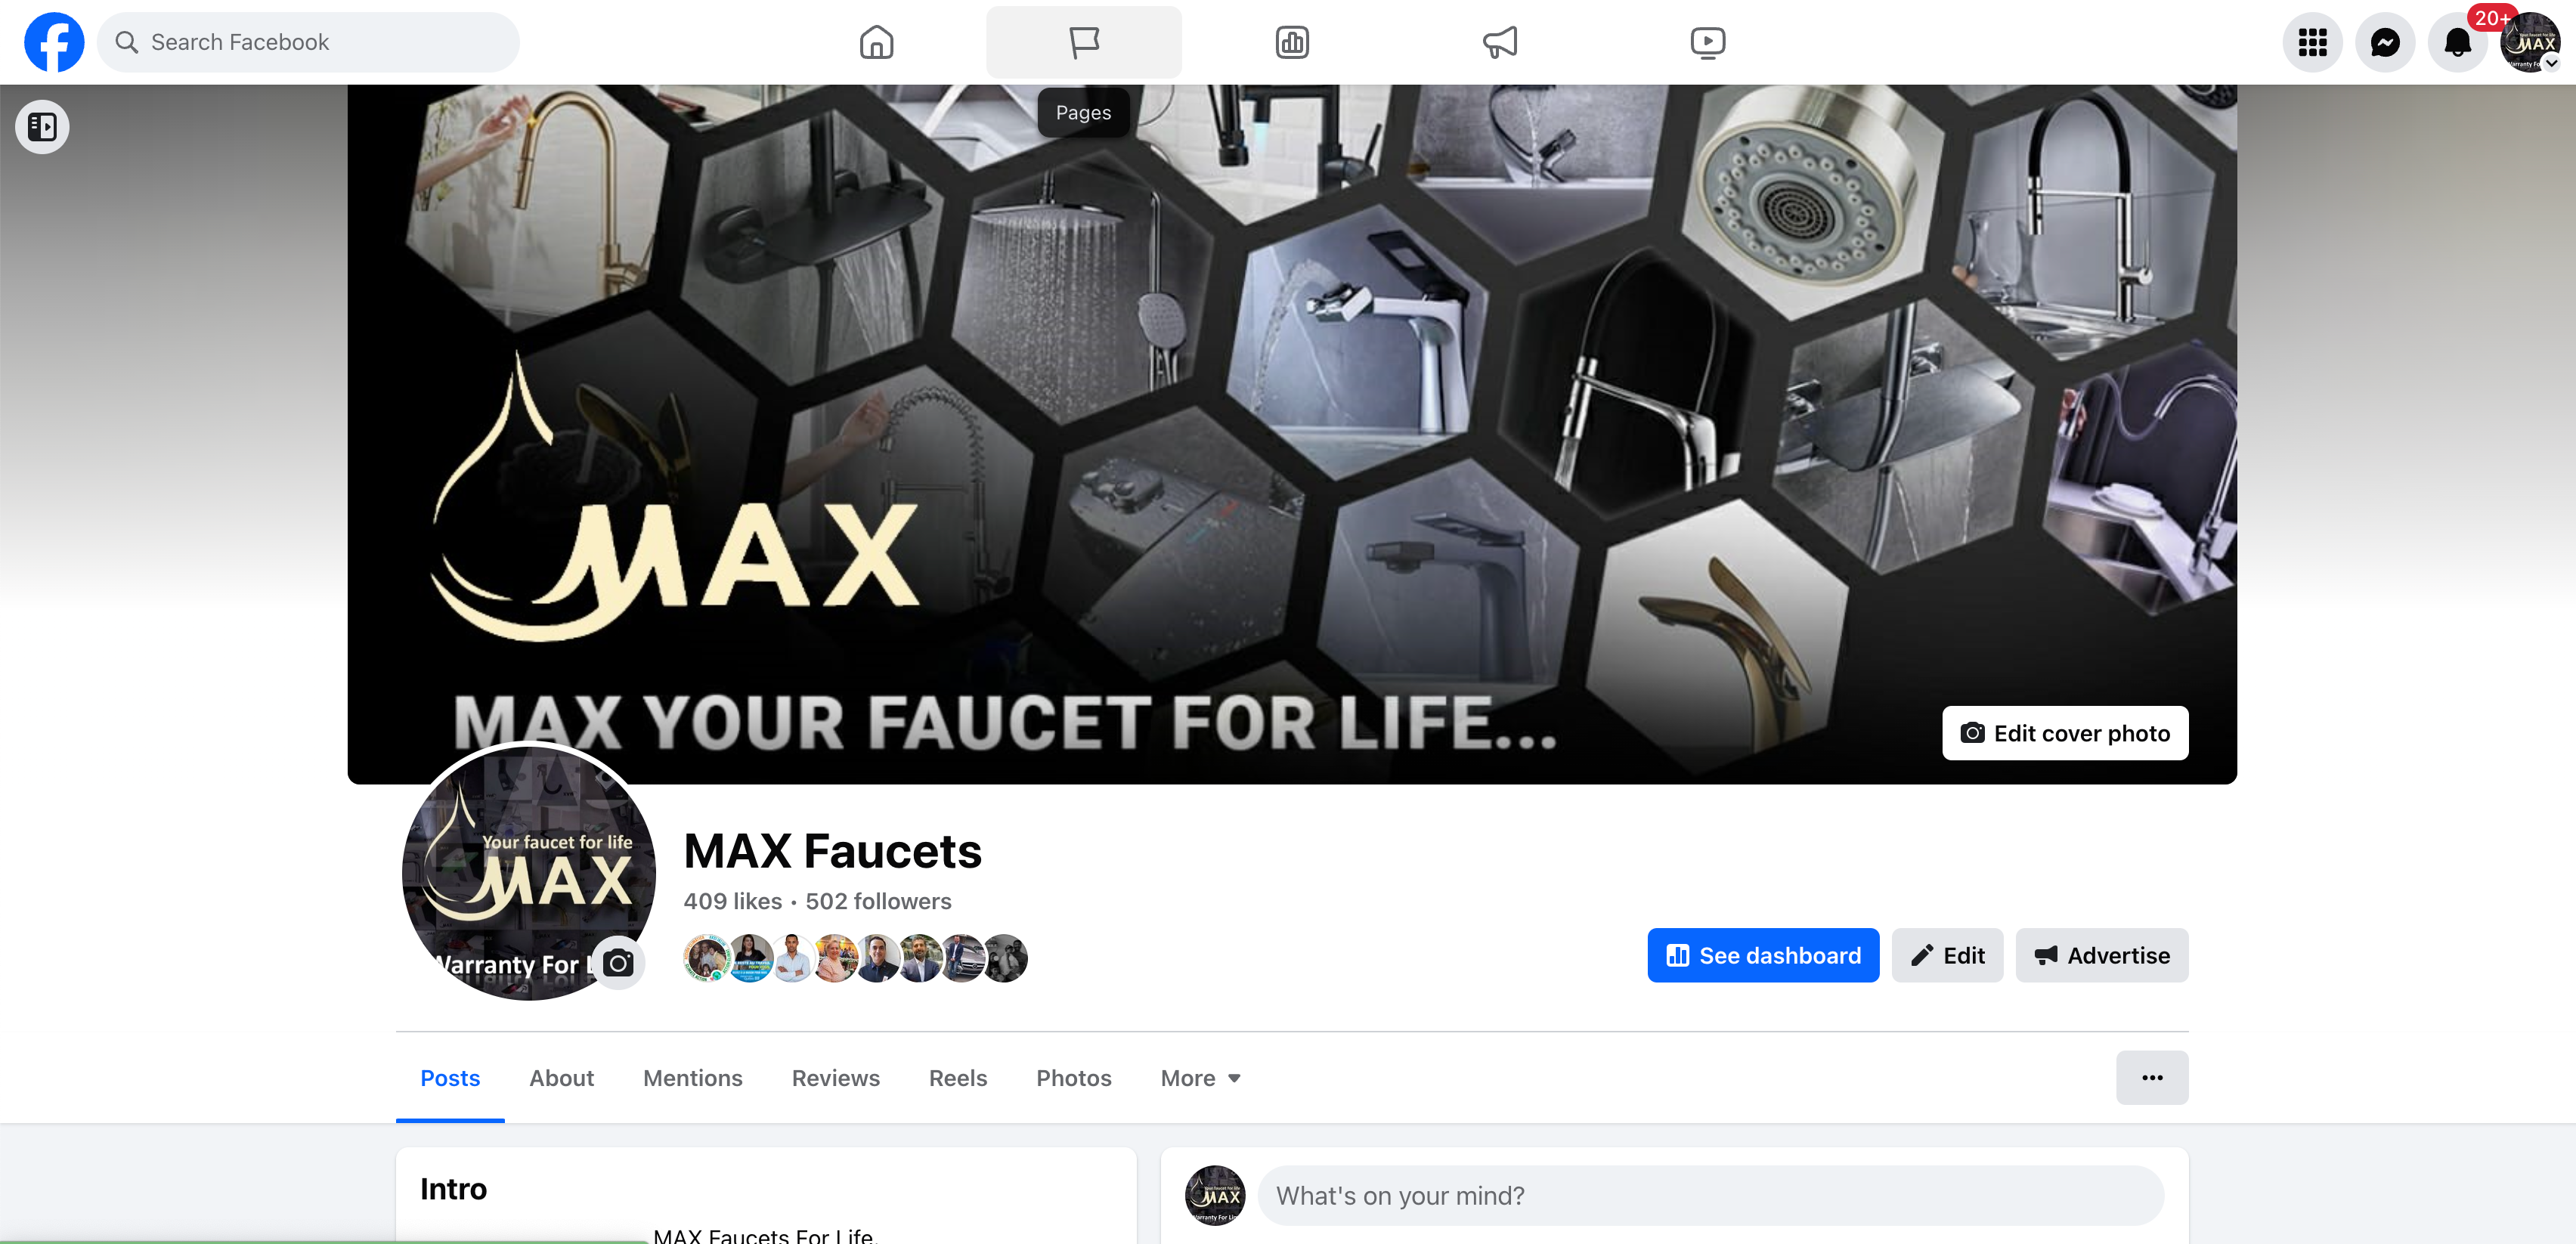This screenshot has height=1244, width=2576.
Task: Switch to the About tab
Action: tap(561, 1077)
